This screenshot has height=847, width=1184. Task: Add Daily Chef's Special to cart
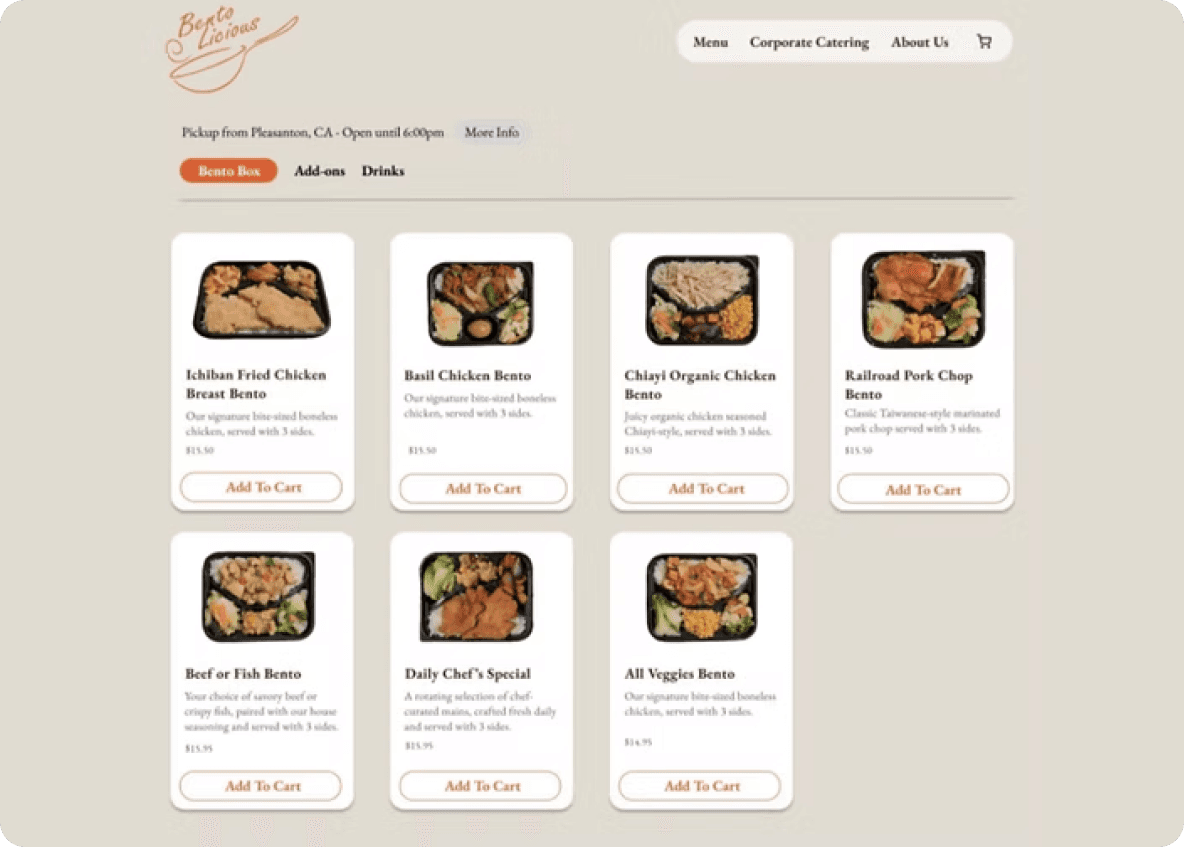click(480, 786)
